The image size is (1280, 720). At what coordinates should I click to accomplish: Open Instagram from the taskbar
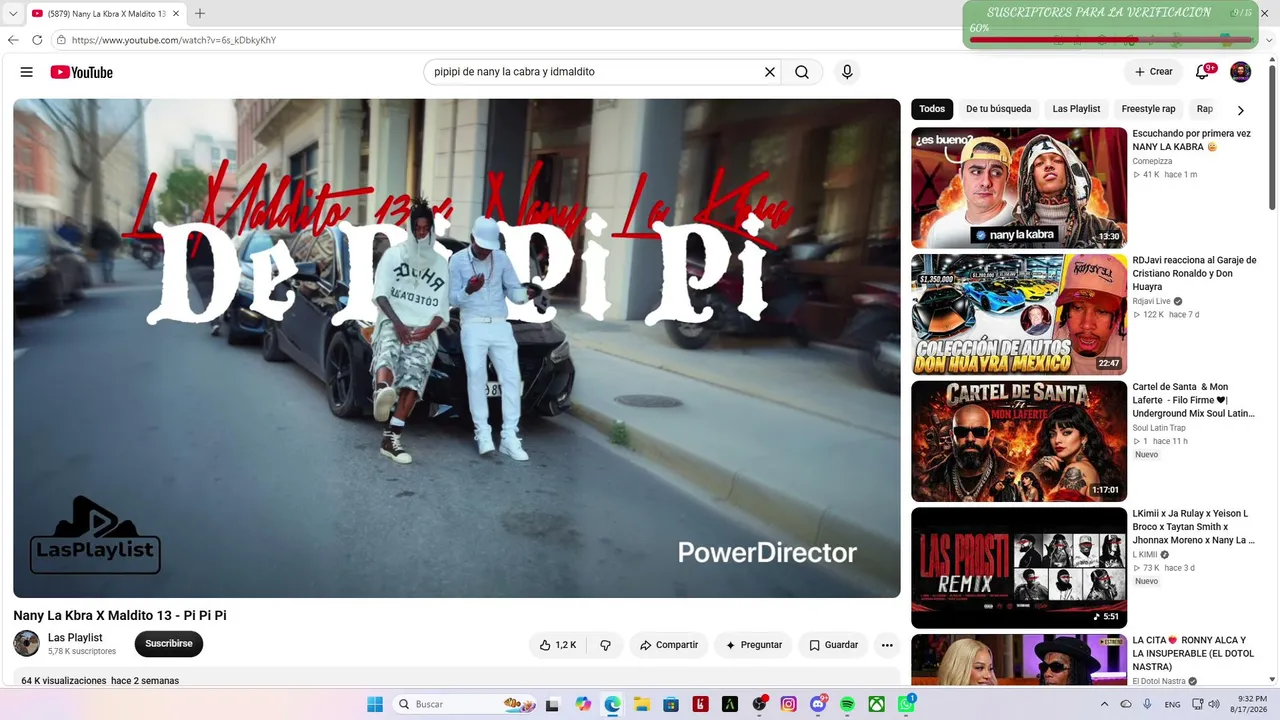click(x=789, y=704)
